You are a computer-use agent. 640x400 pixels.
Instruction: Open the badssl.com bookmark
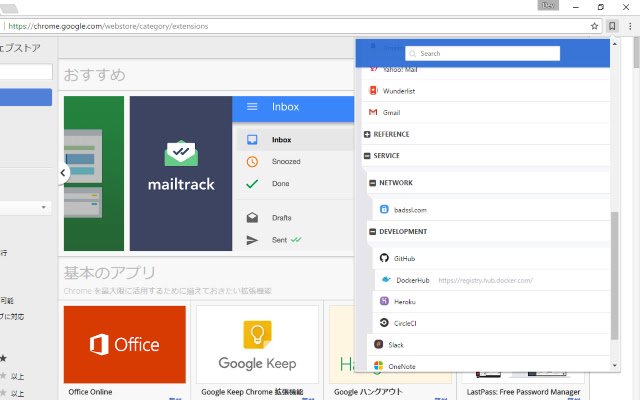491,209
